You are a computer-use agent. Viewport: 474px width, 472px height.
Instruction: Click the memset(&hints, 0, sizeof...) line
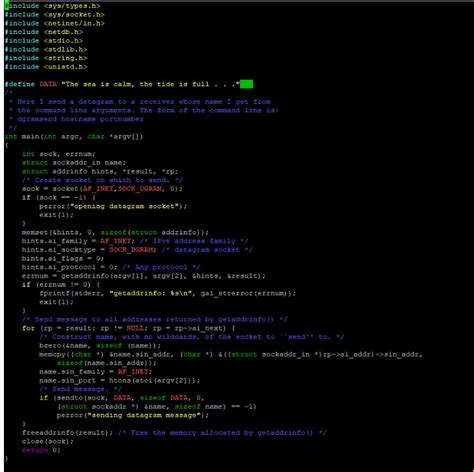coord(115,232)
